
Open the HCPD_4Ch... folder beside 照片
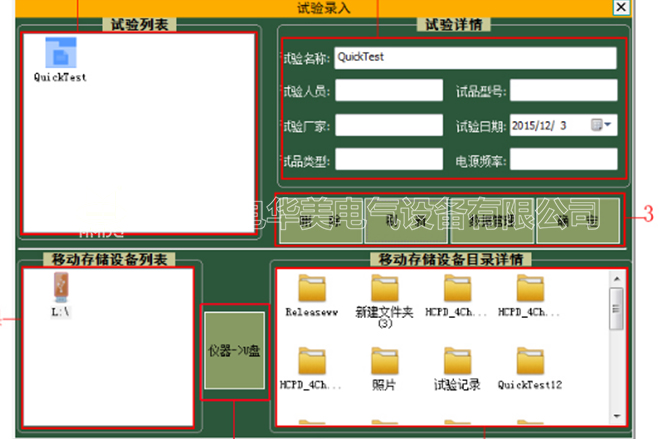pos(312,361)
